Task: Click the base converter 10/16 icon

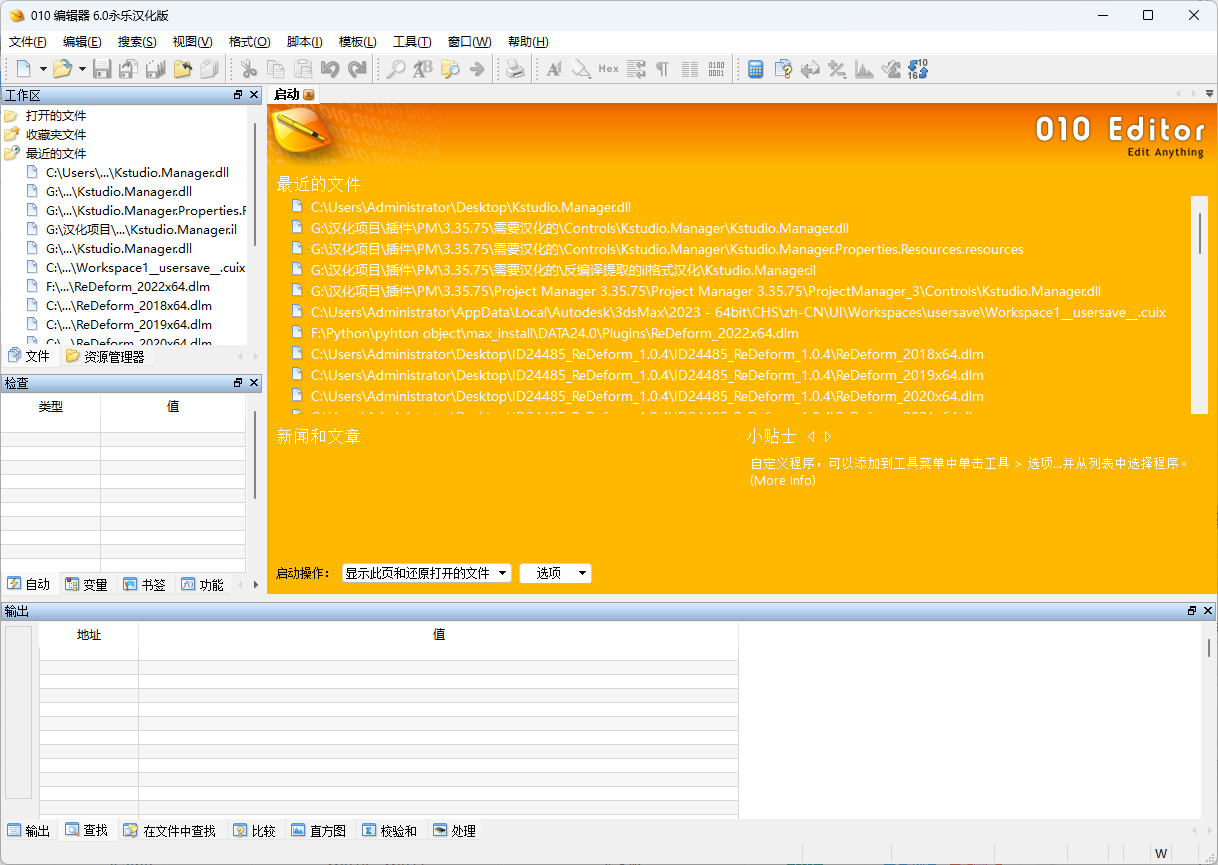Action: click(918, 69)
